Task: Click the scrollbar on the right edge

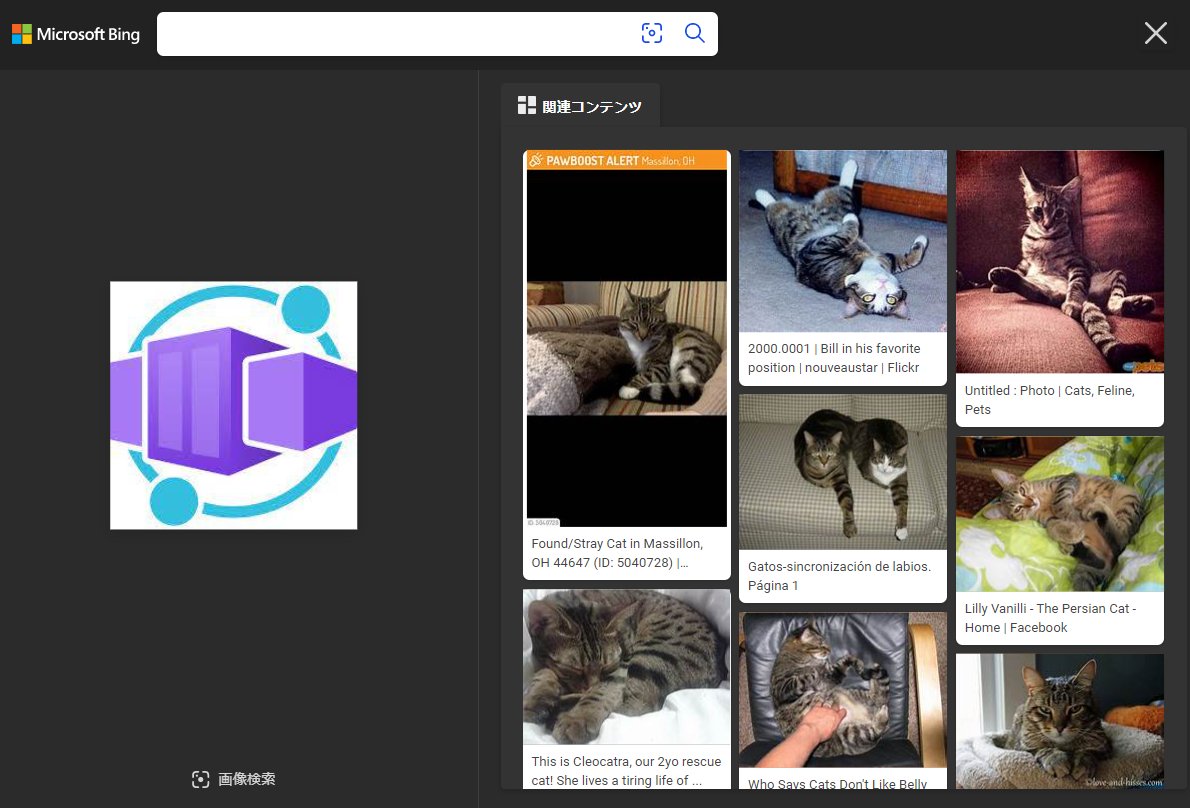Action: point(1185,400)
